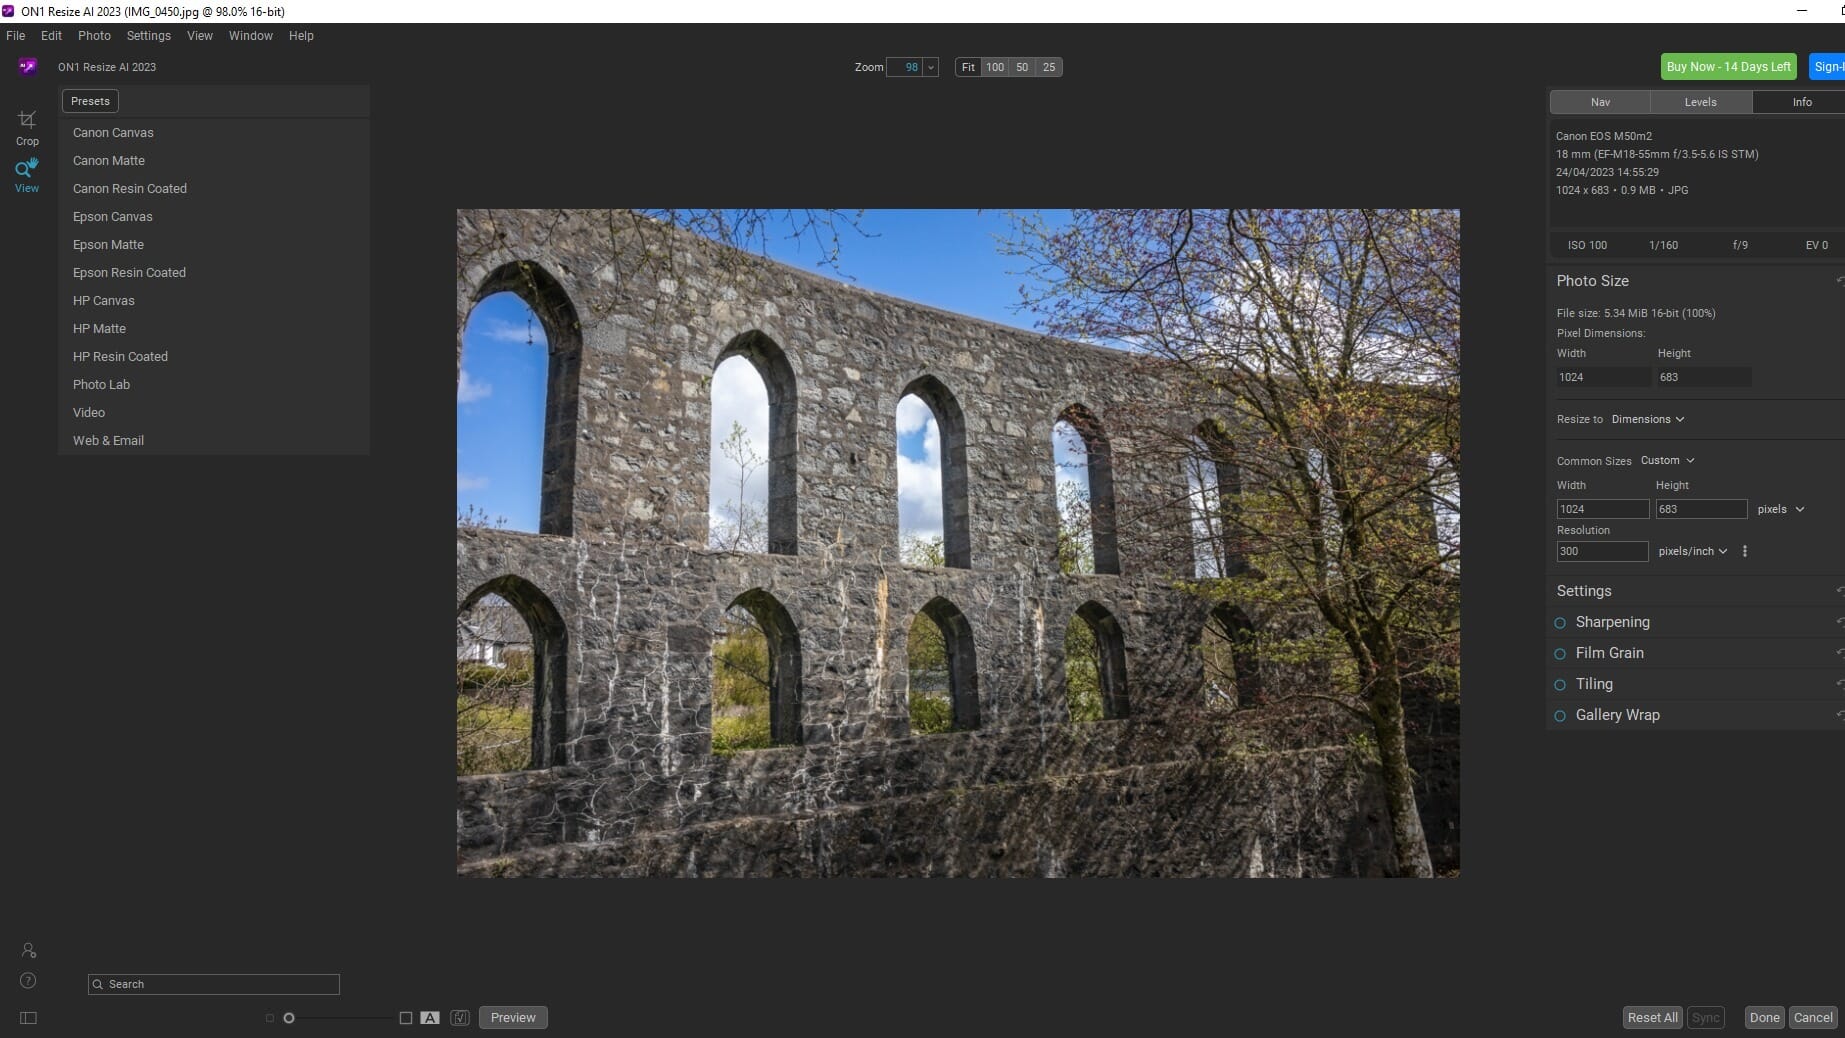Image resolution: width=1845 pixels, height=1038 pixels.
Task: Enable the Gallery Wrap setting
Action: tap(1561, 715)
